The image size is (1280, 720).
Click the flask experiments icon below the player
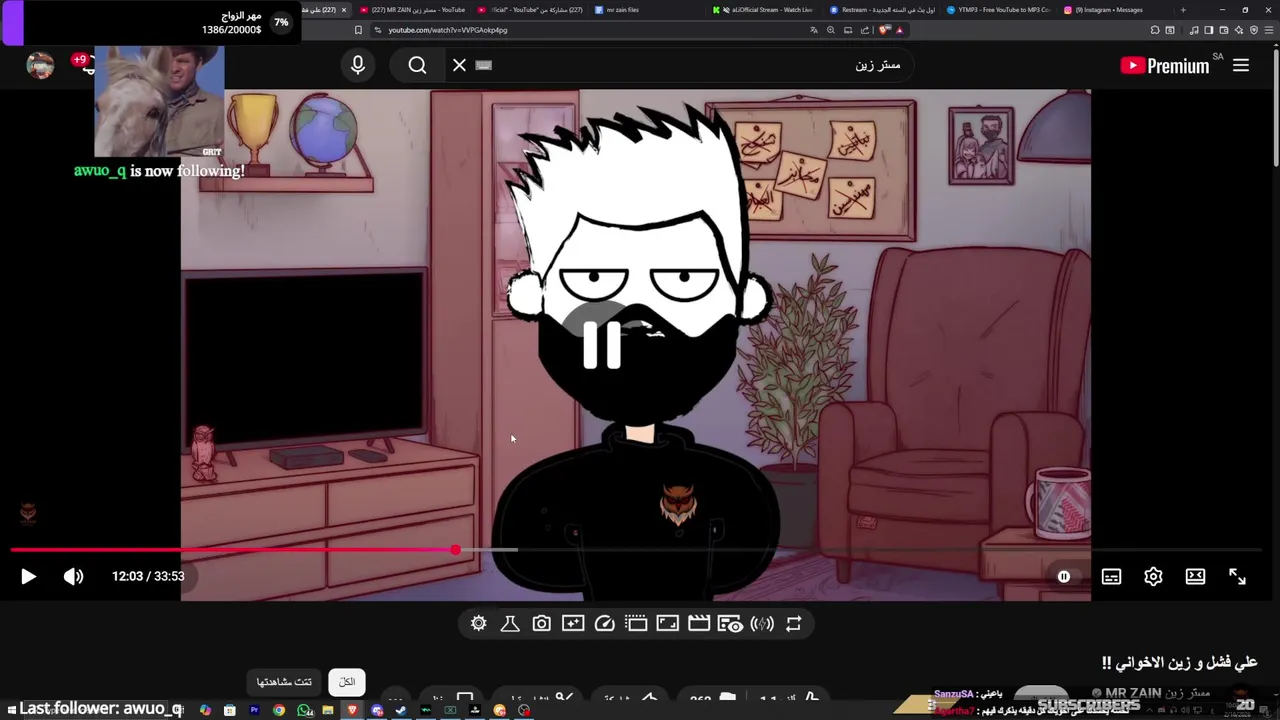click(x=510, y=623)
